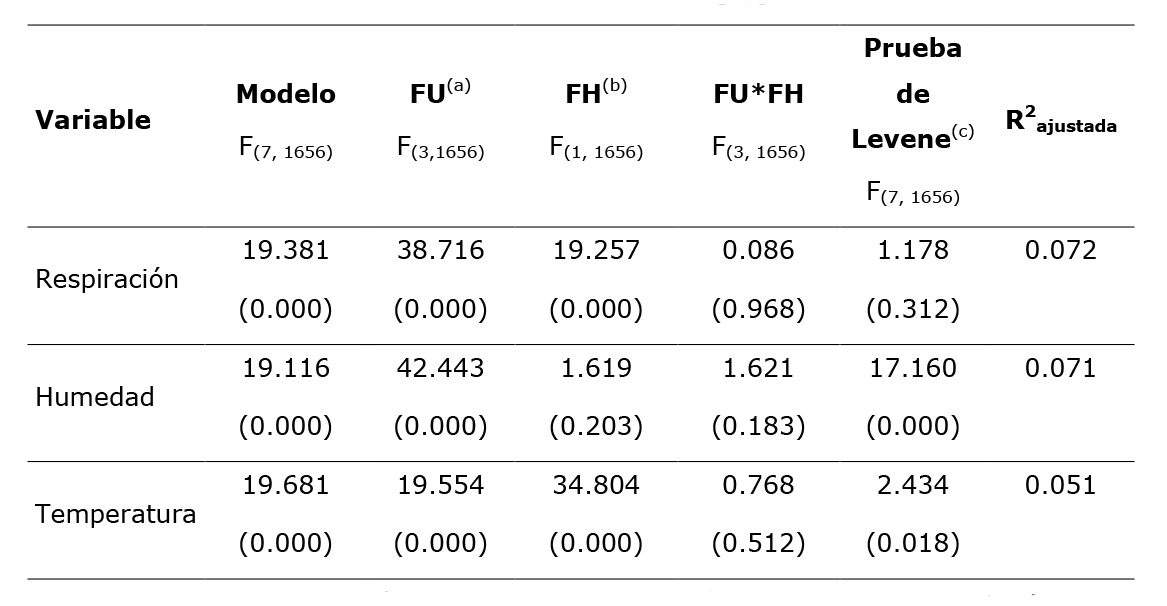Viewport: 1167px width, 606px height.
Task: Click adjusted R² value 0.072
Action: pyautogui.click(x=1060, y=250)
